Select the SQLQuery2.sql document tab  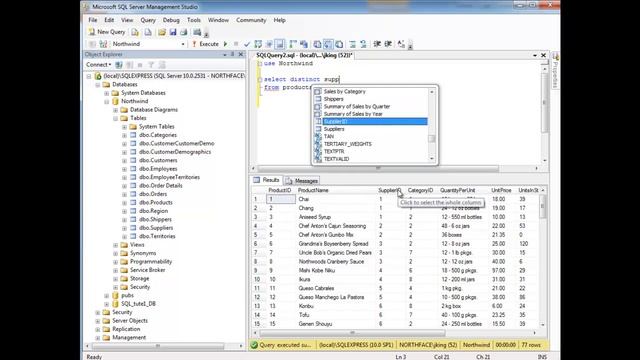pos(304,55)
